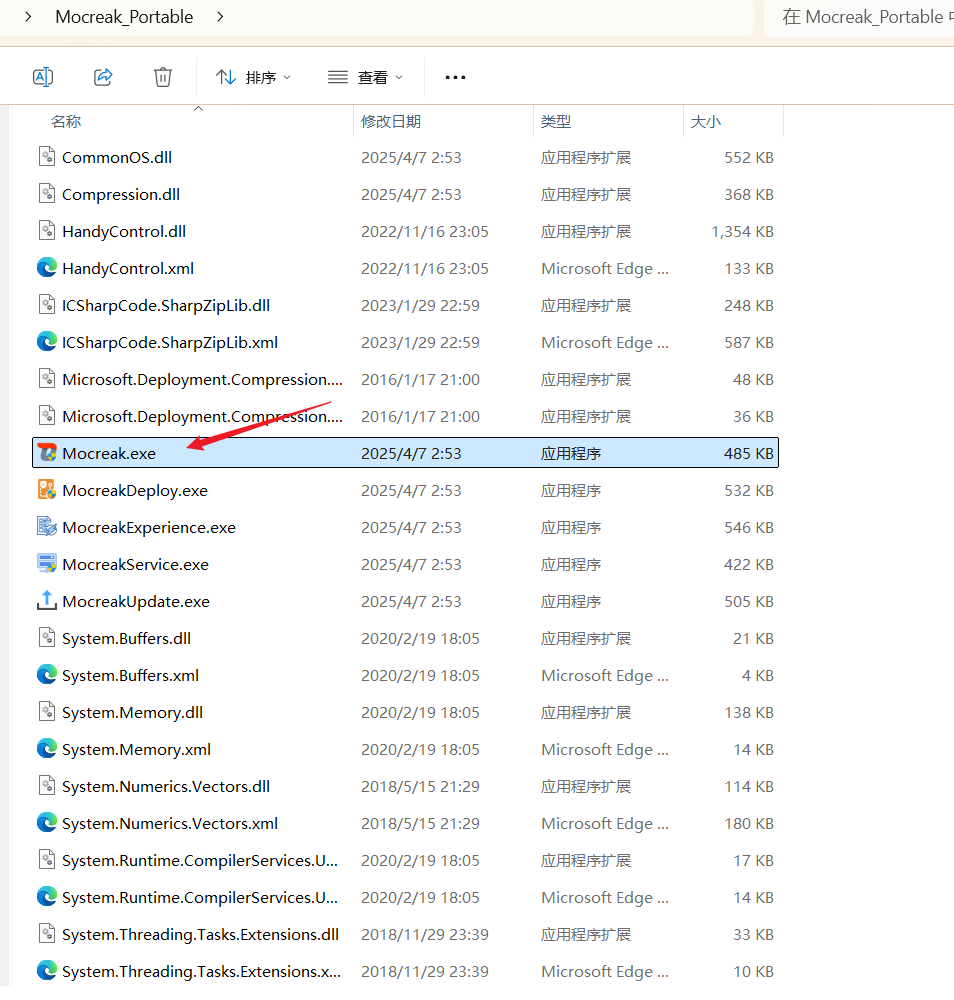954x1000 pixels.
Task: Click the Delete trash can icon
Action: pos(163,77)
